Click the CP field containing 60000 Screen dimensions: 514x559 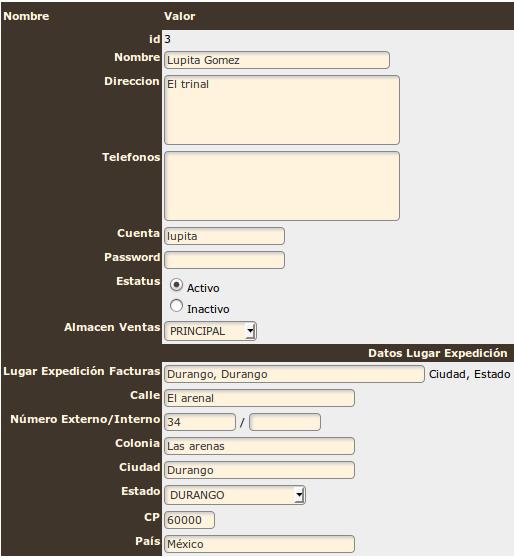[189, 520]
